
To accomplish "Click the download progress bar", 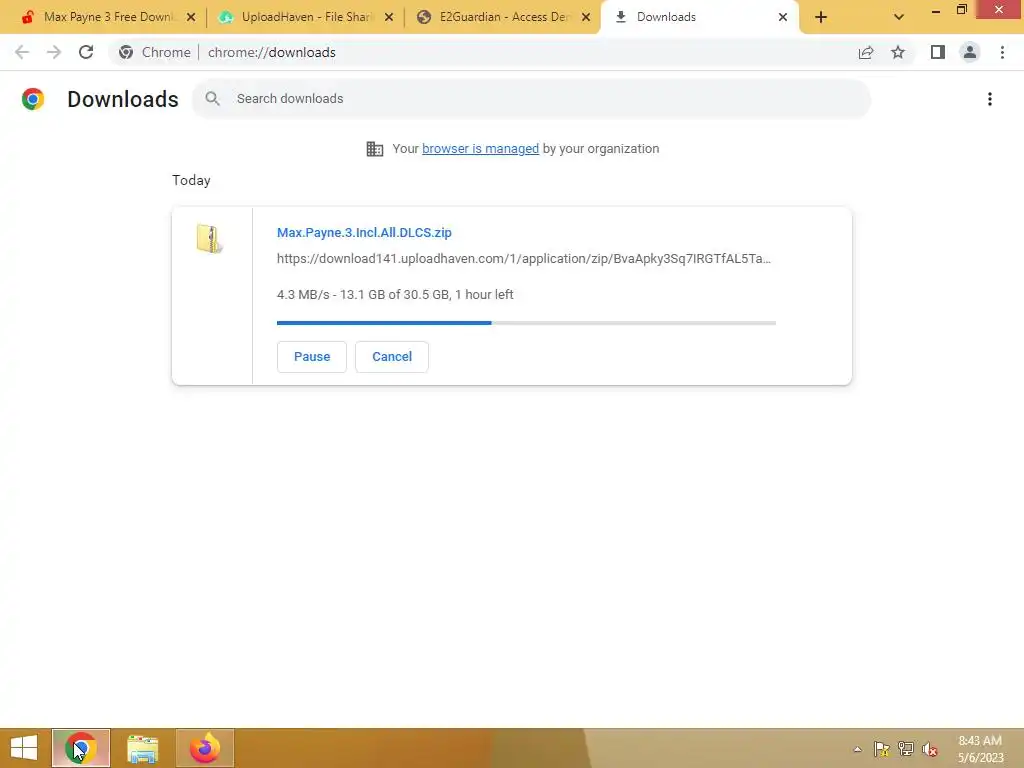I will (526, 323).
